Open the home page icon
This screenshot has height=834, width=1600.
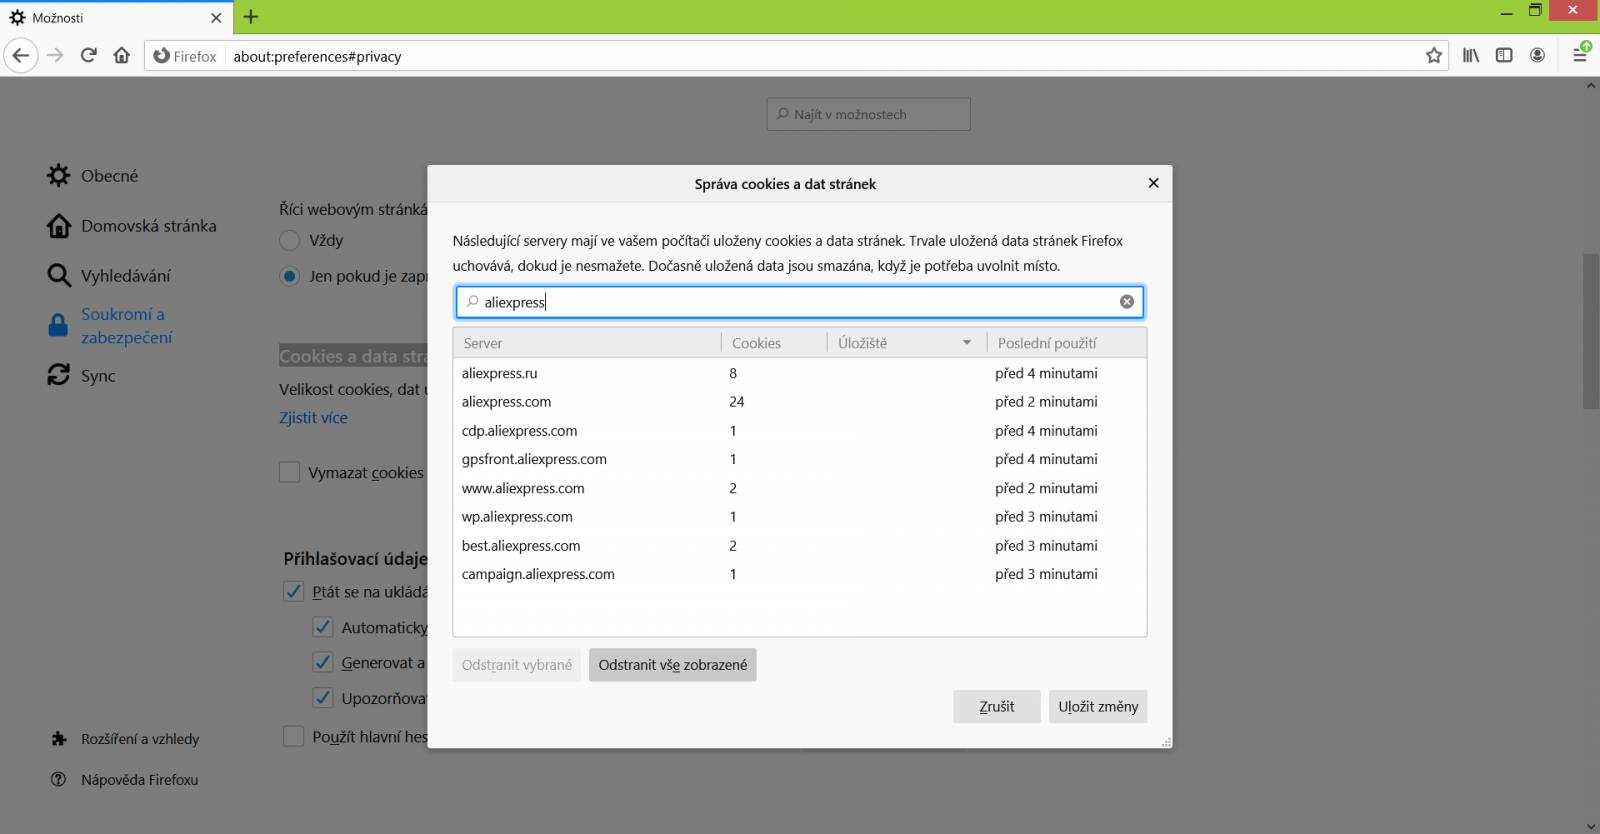tap(122, 56)
